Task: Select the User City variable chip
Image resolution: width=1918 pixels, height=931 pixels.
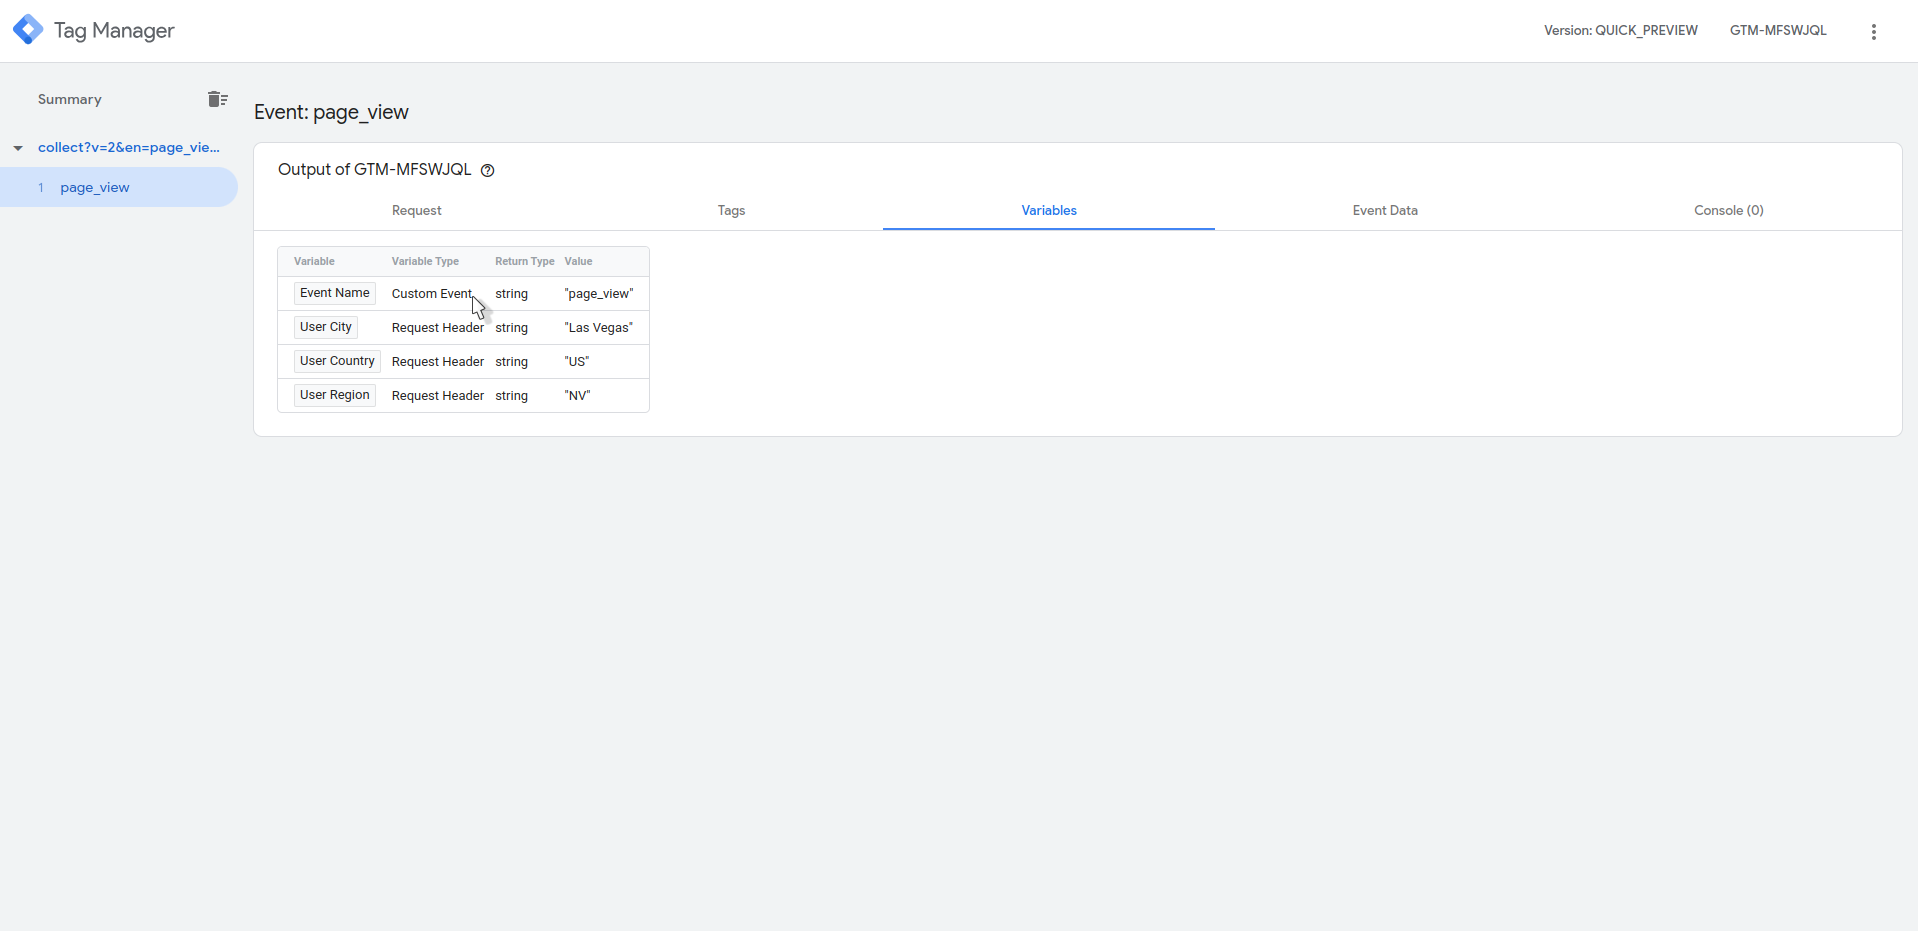Action: pos(325,326)
